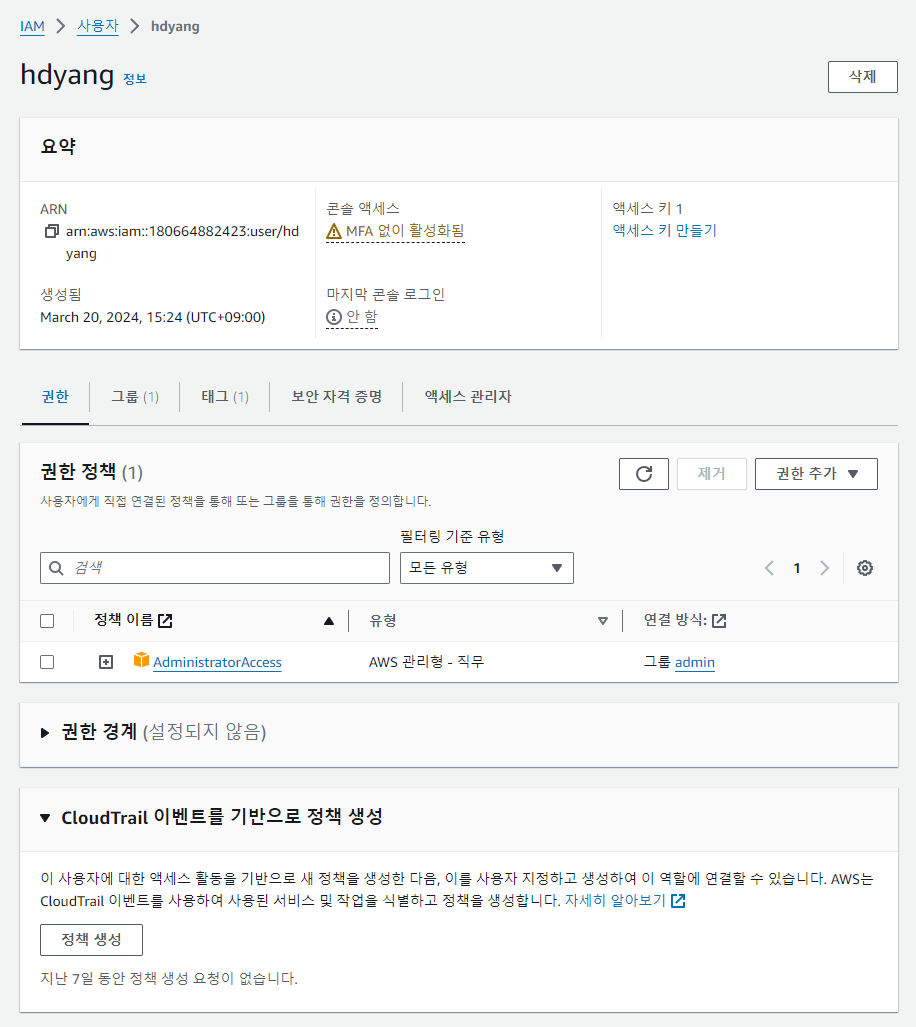This screenshot has height=1027, width=916.
Task: Go to 사용자 breadcrumb link
Action: click(98, 26)
